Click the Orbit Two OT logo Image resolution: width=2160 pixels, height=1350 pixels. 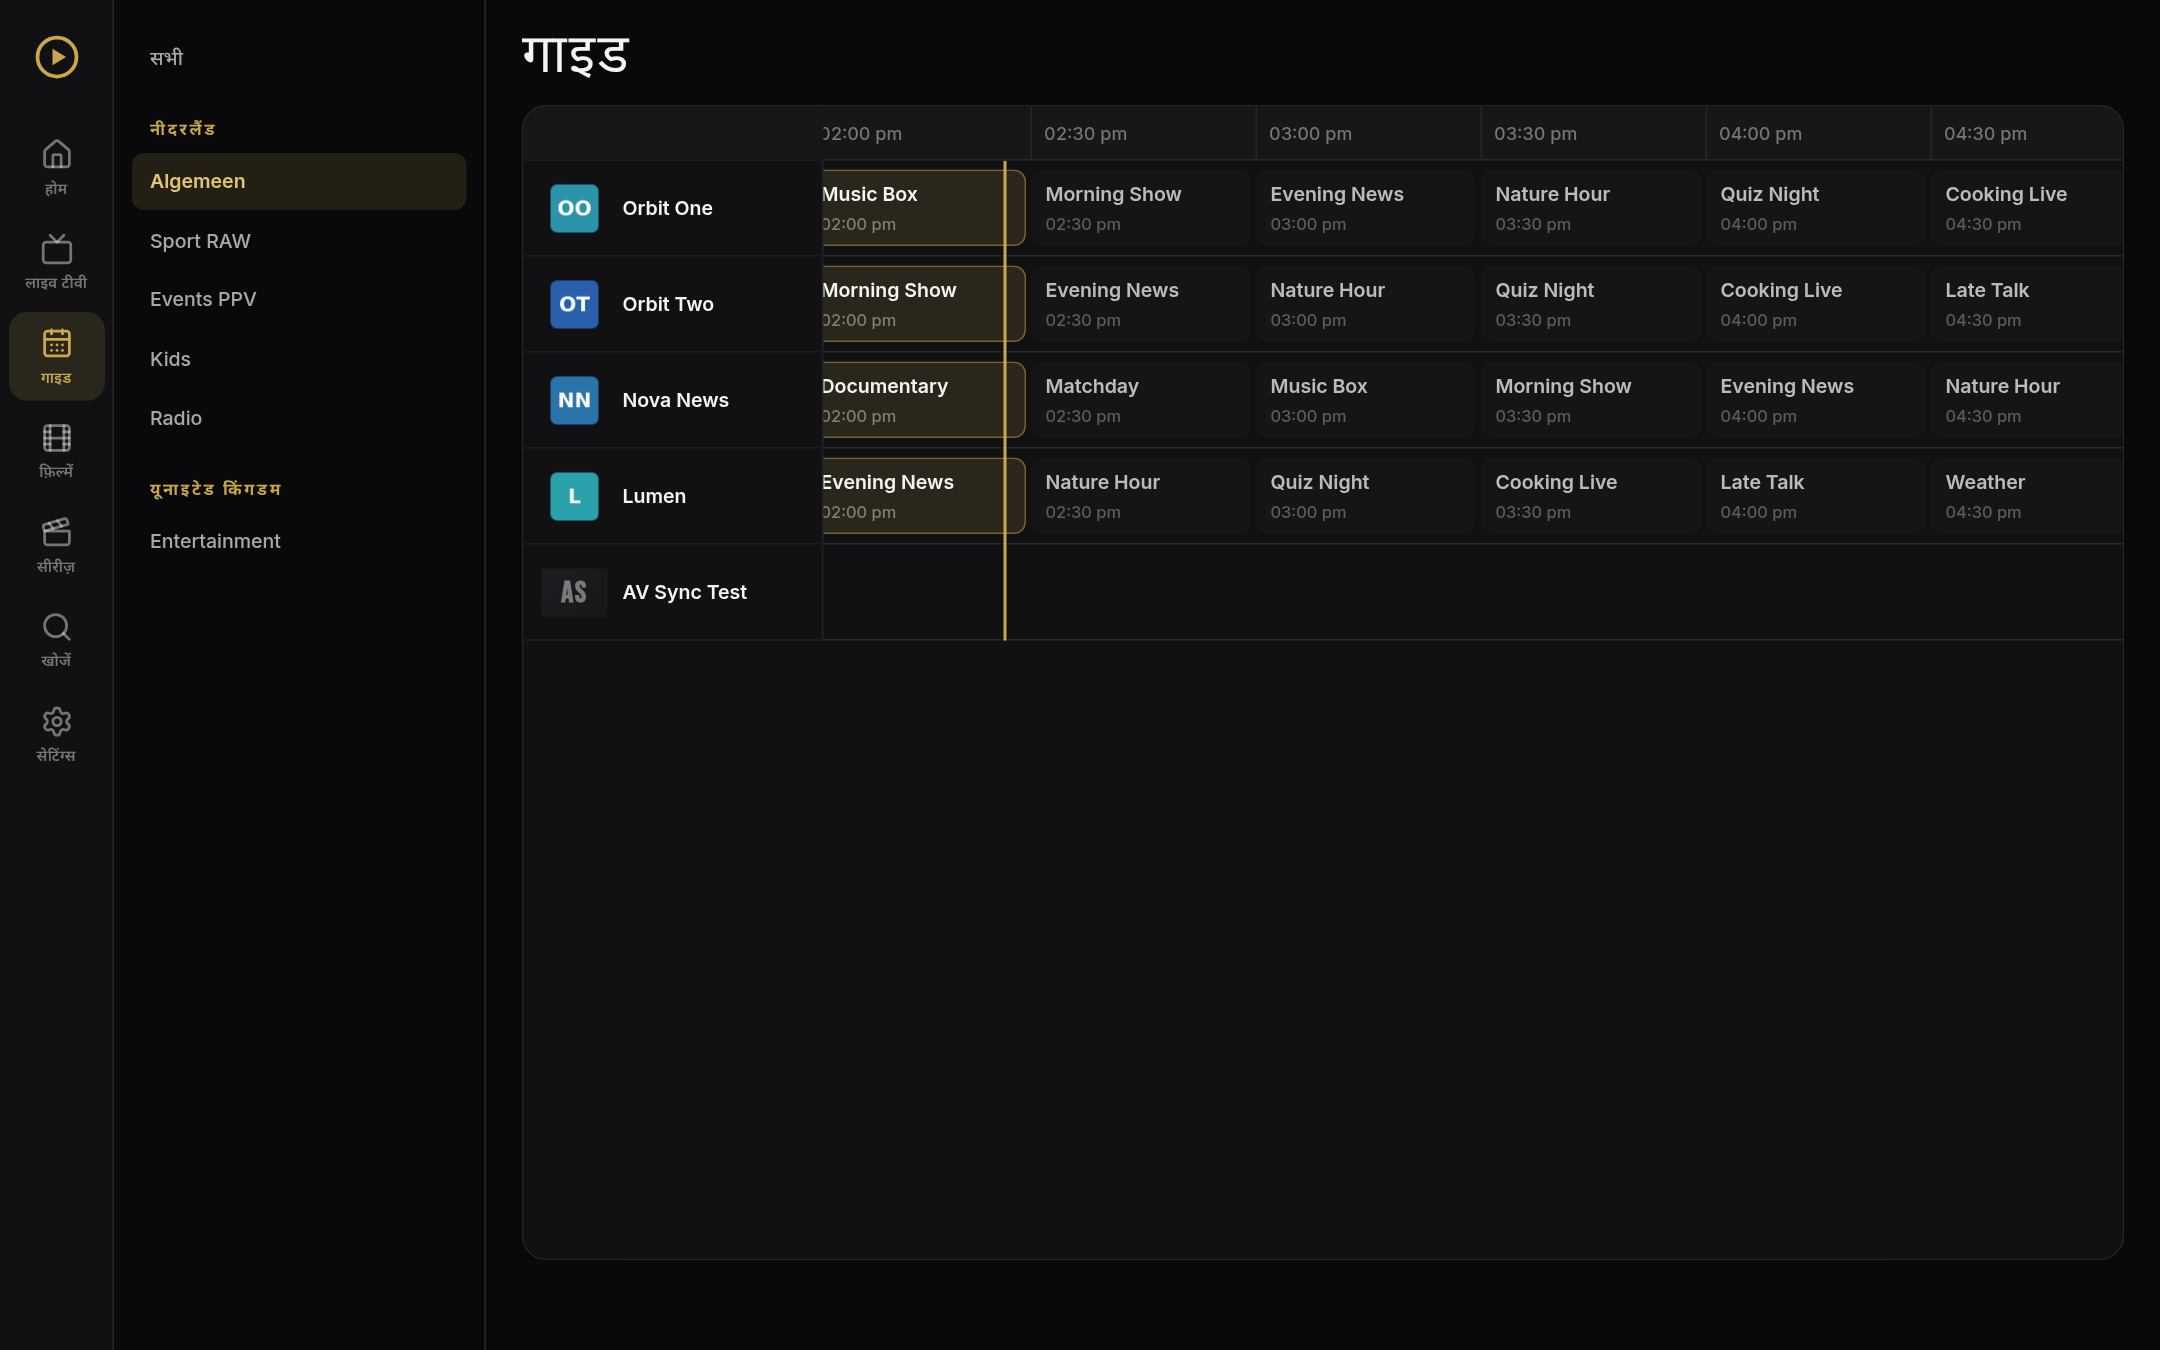point(574,304)
